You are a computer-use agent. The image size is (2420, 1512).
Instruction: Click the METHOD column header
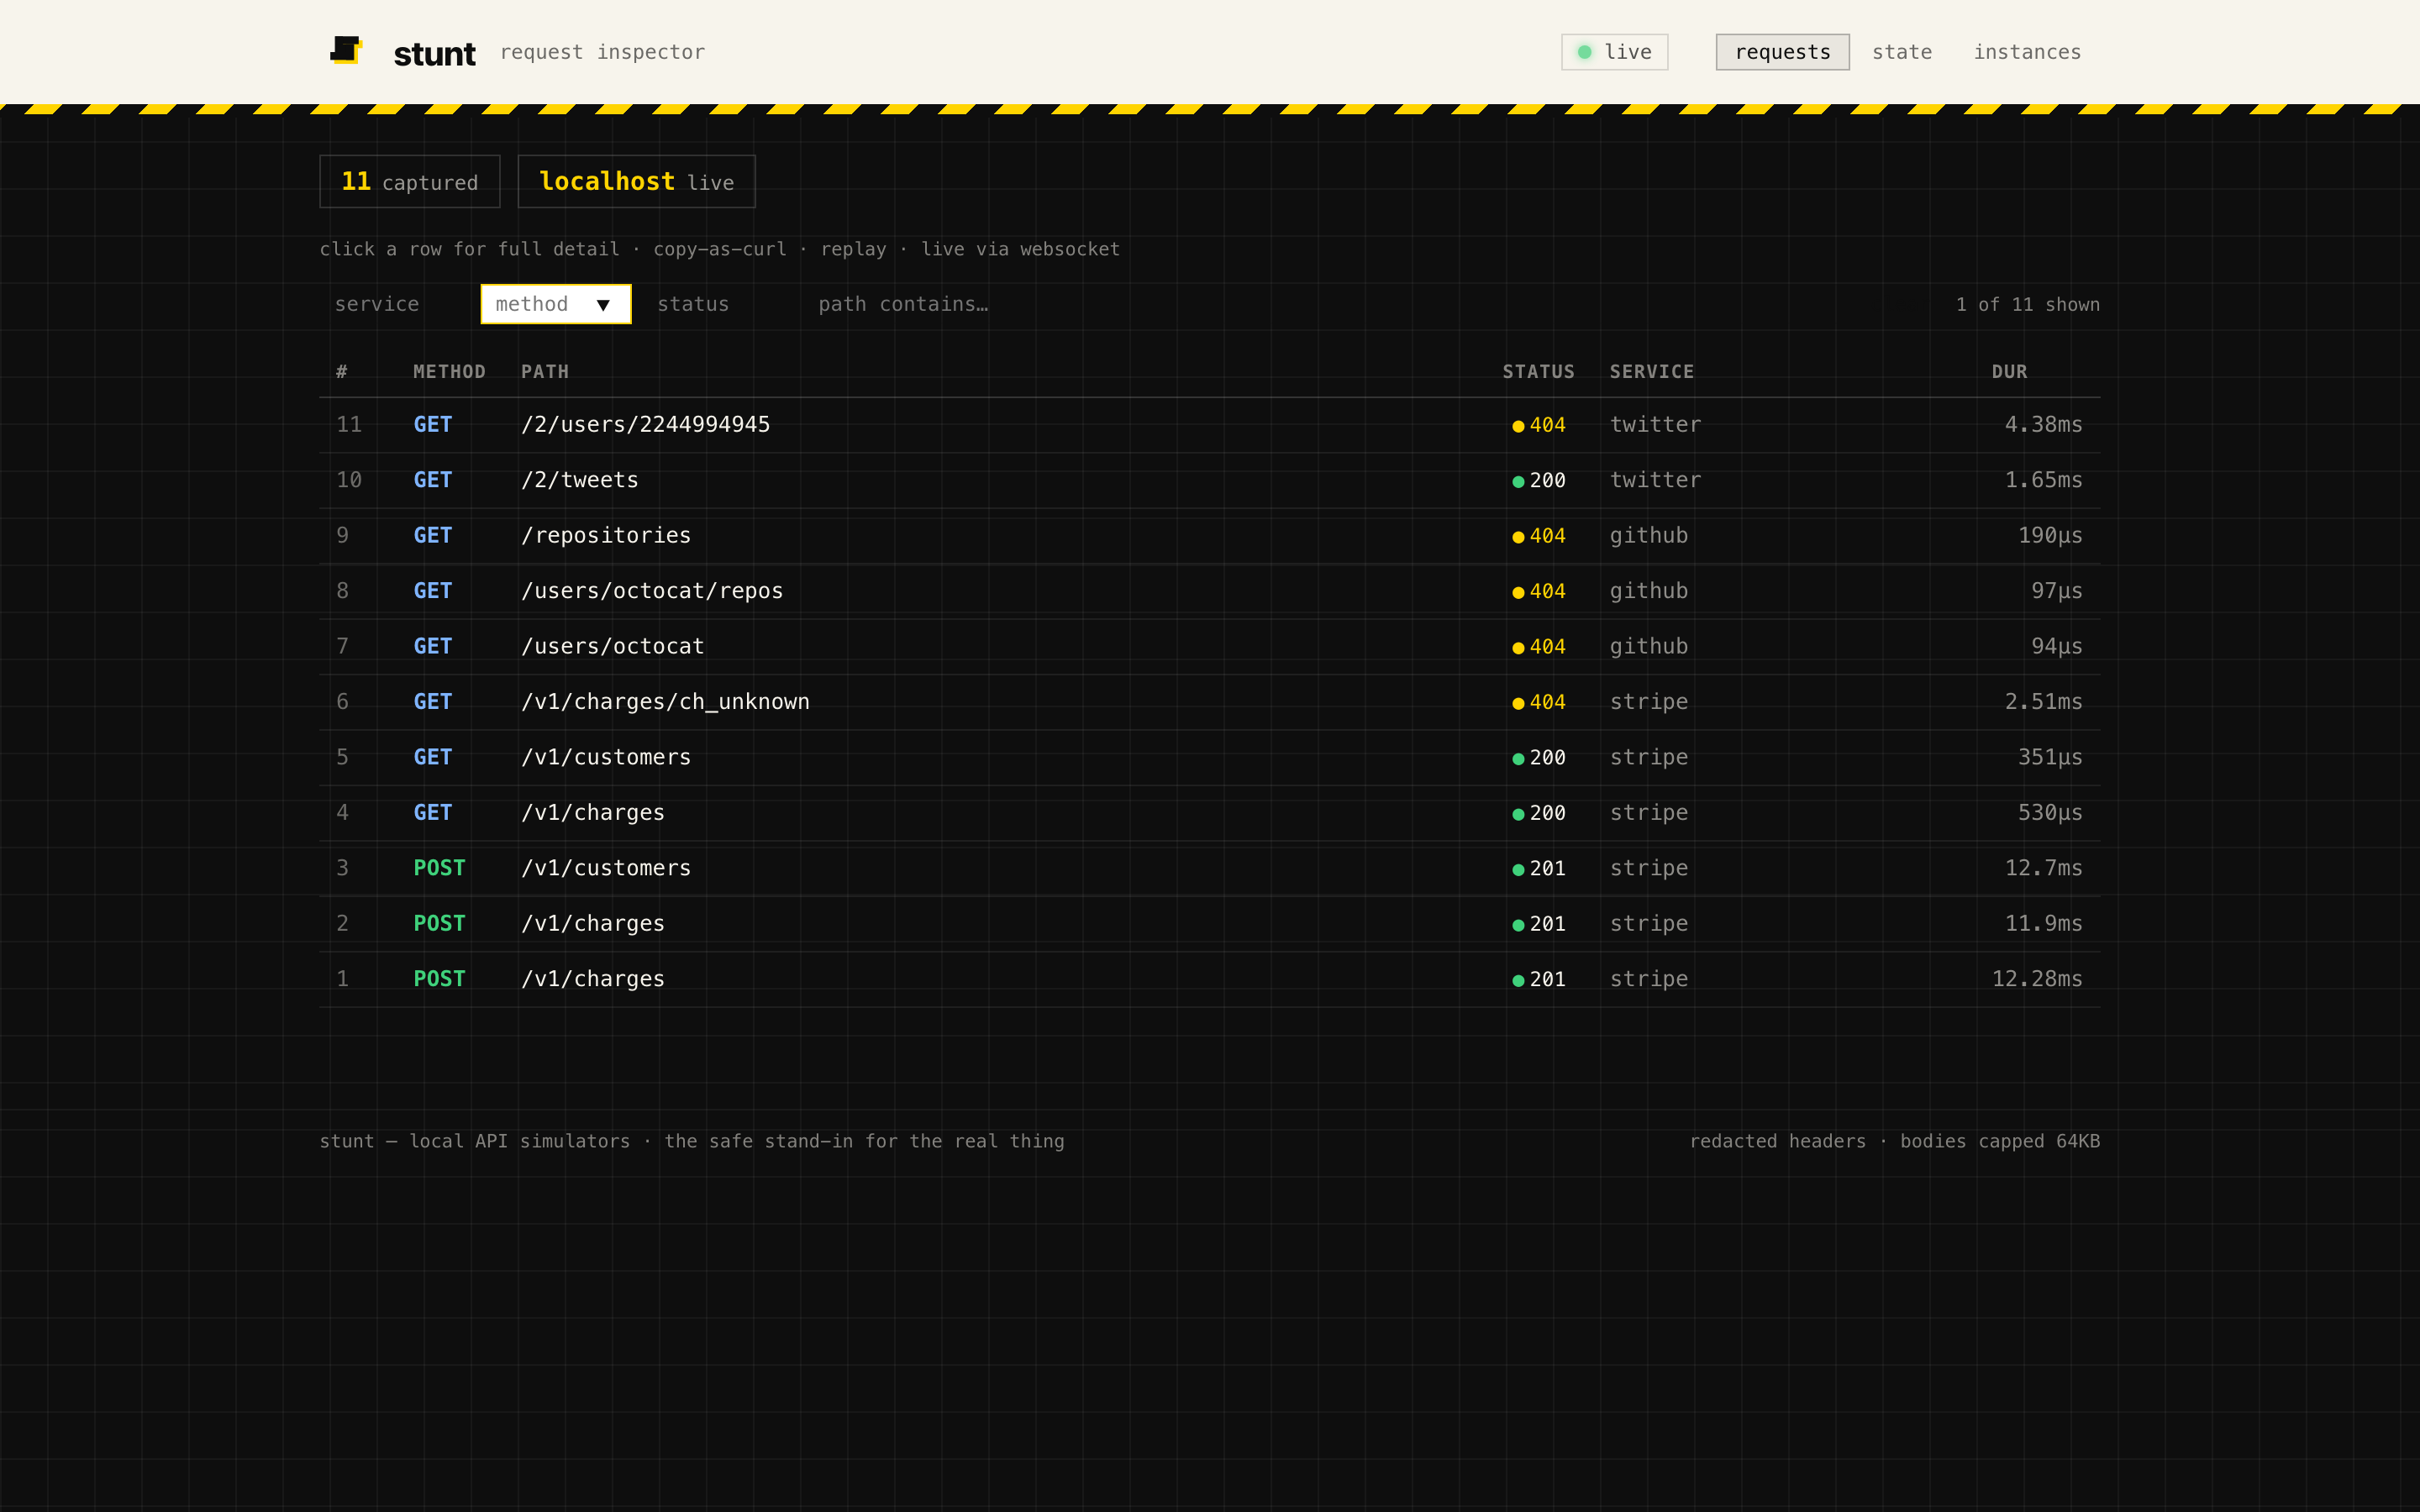pos(449,372)
